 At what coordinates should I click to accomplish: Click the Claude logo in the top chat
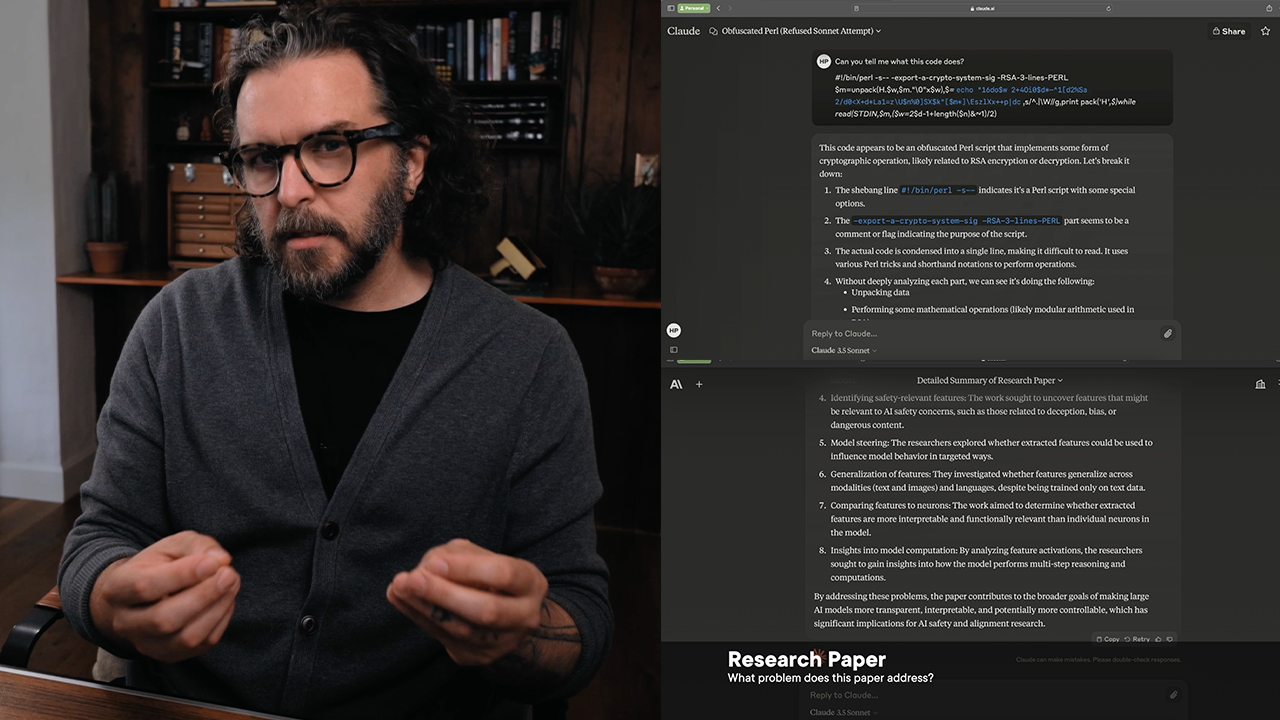point(683,31)
